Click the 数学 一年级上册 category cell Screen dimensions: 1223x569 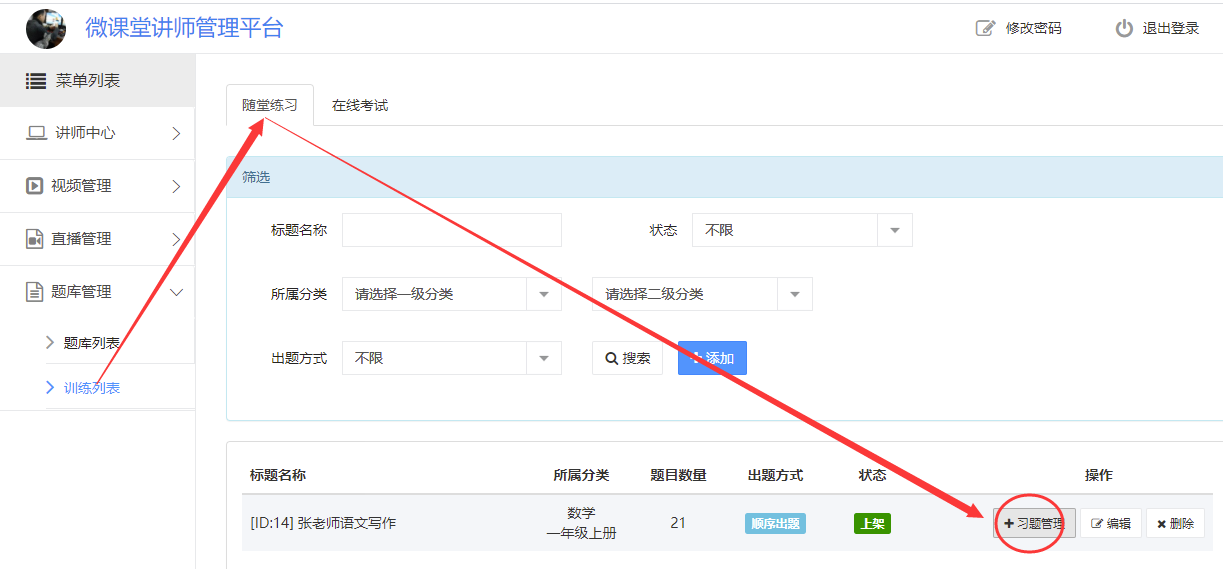(581, 523)
